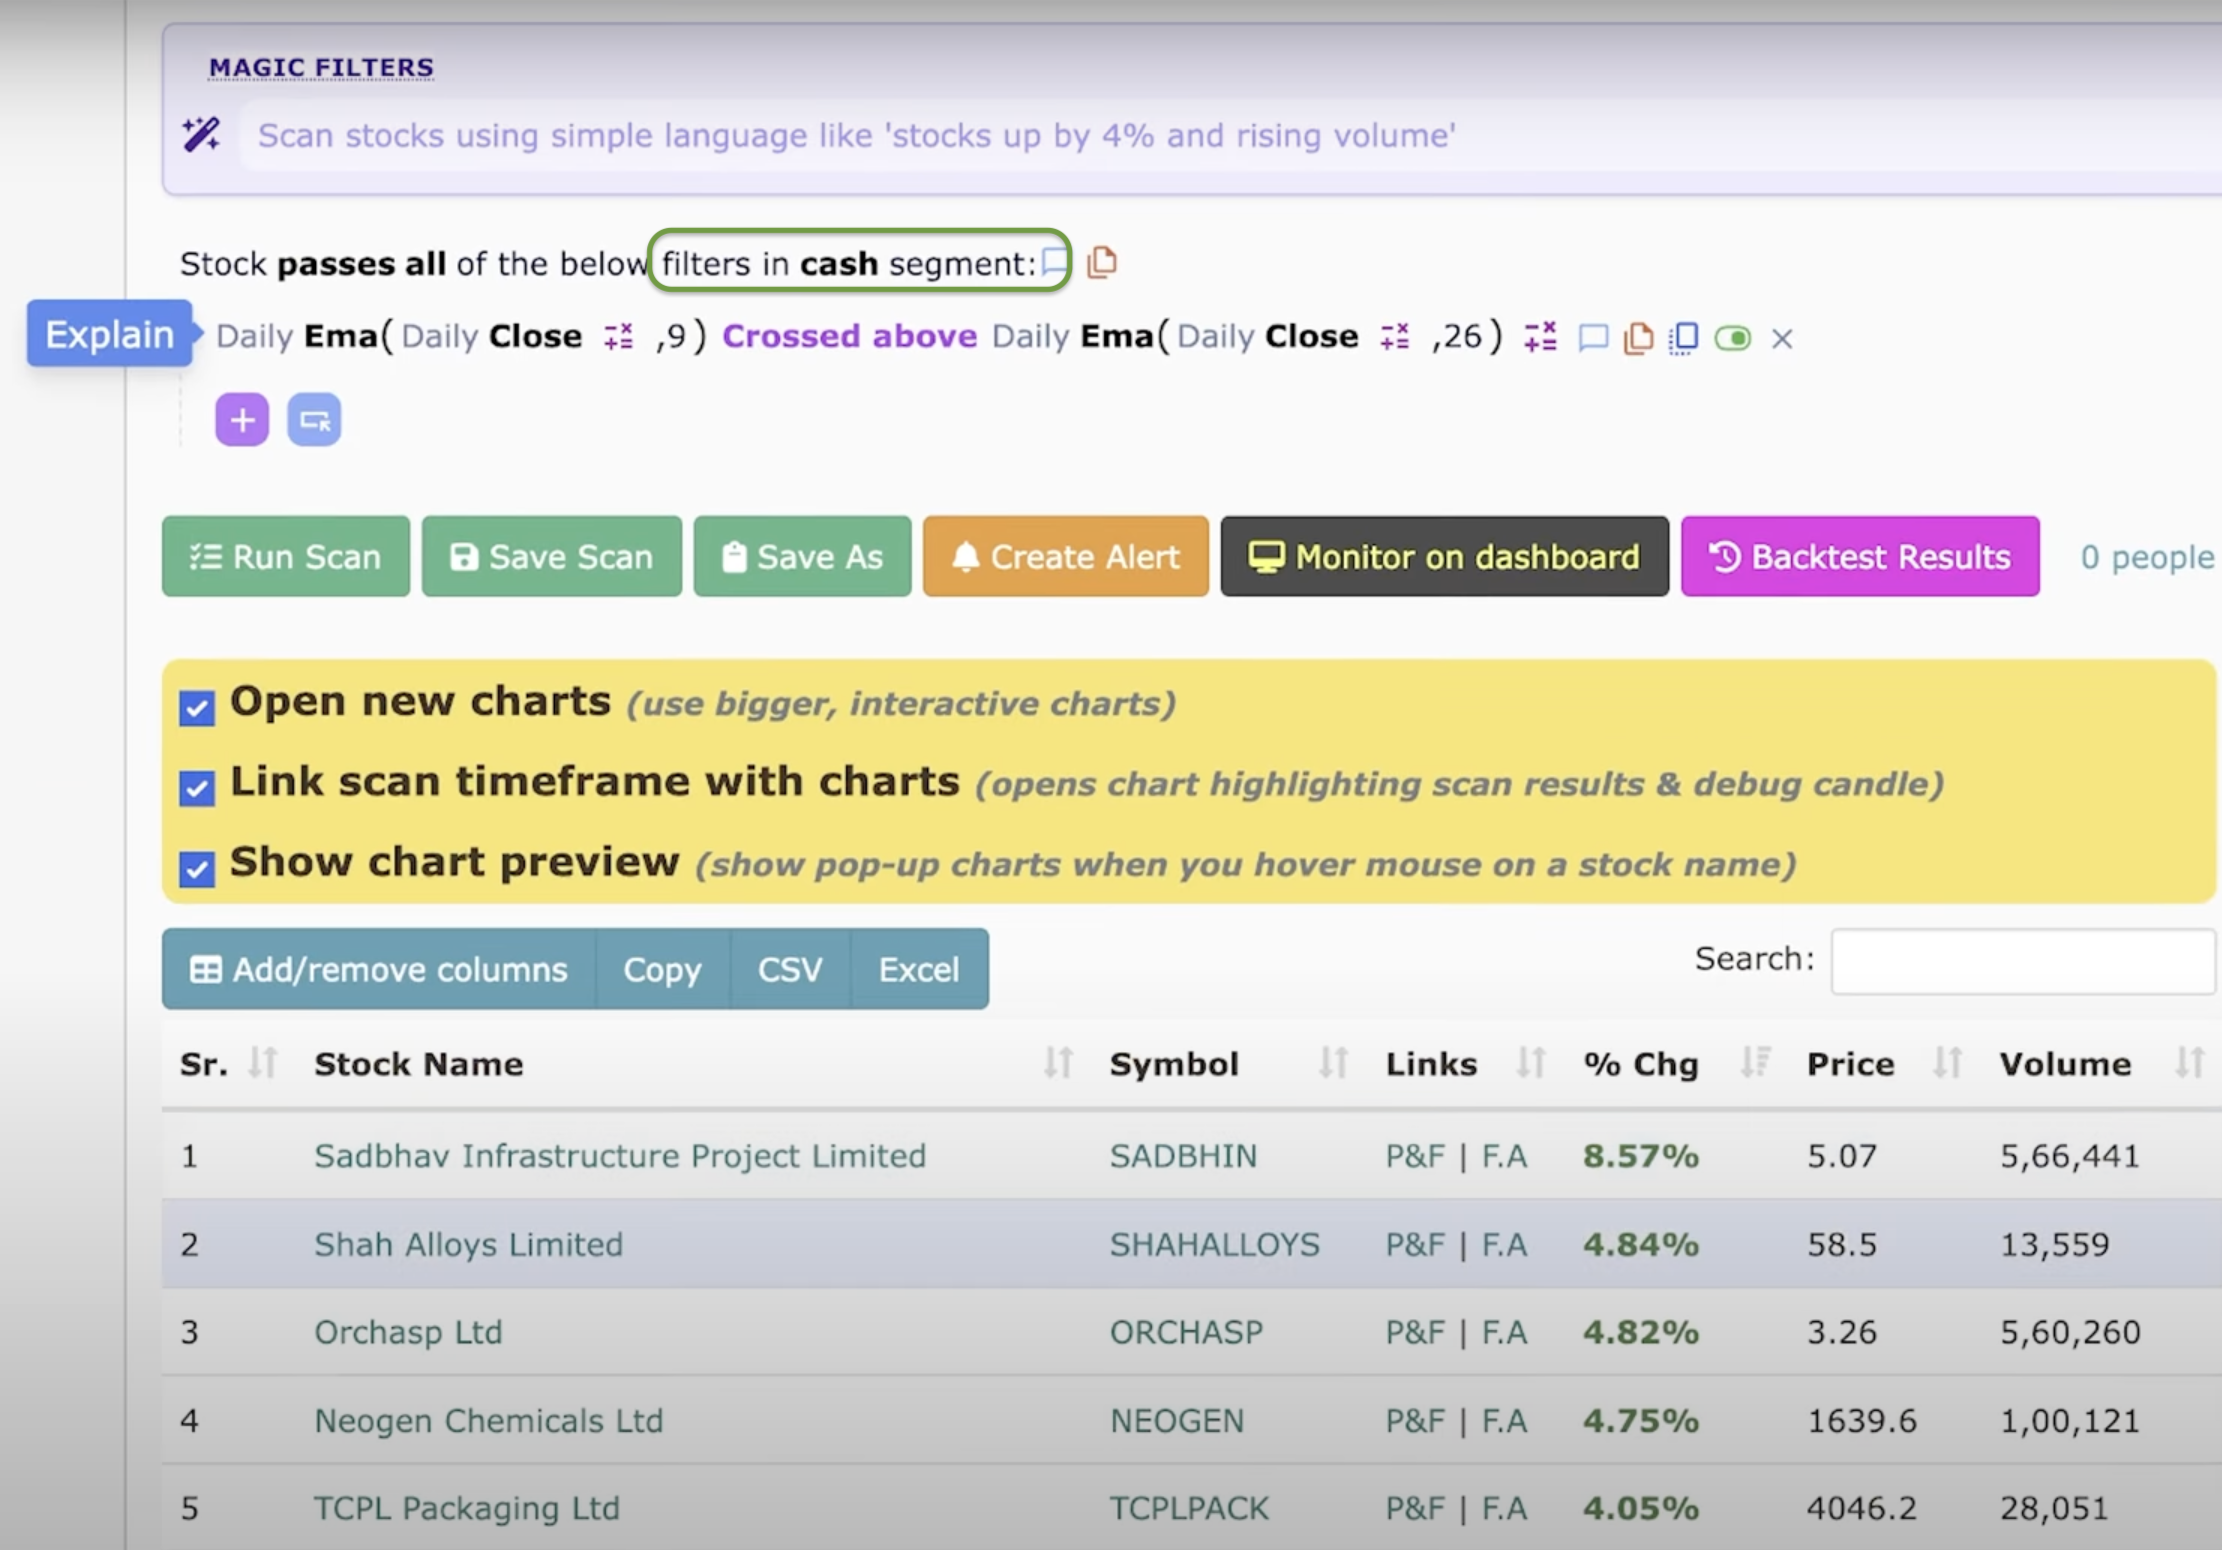This screenshot has width=2222, height=1550.
Task: Open offset icon after the second Daily Close
Action: click(1395, 336)
